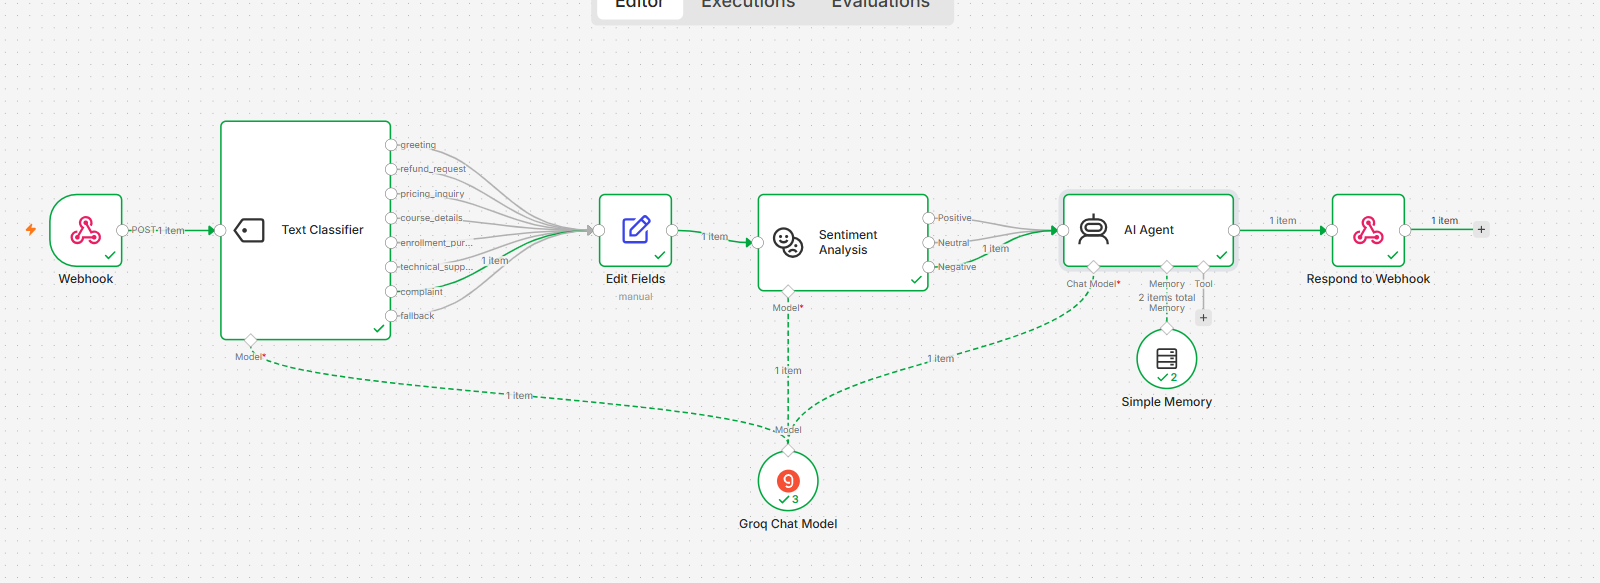The width and height of the screenshot is (1600, 583).
Task: Click the Text Classifier Model diamond connector
Action: (x=250, y=341)
